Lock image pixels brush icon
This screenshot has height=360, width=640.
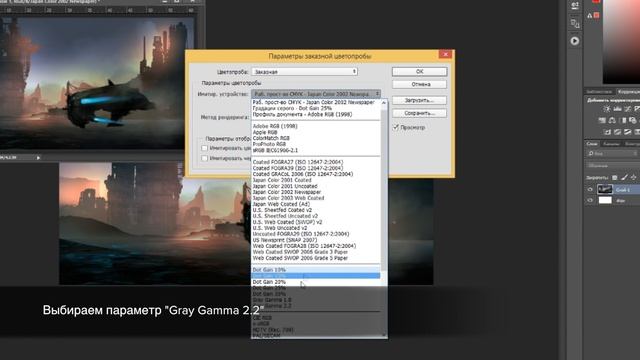tap(624, 178)
